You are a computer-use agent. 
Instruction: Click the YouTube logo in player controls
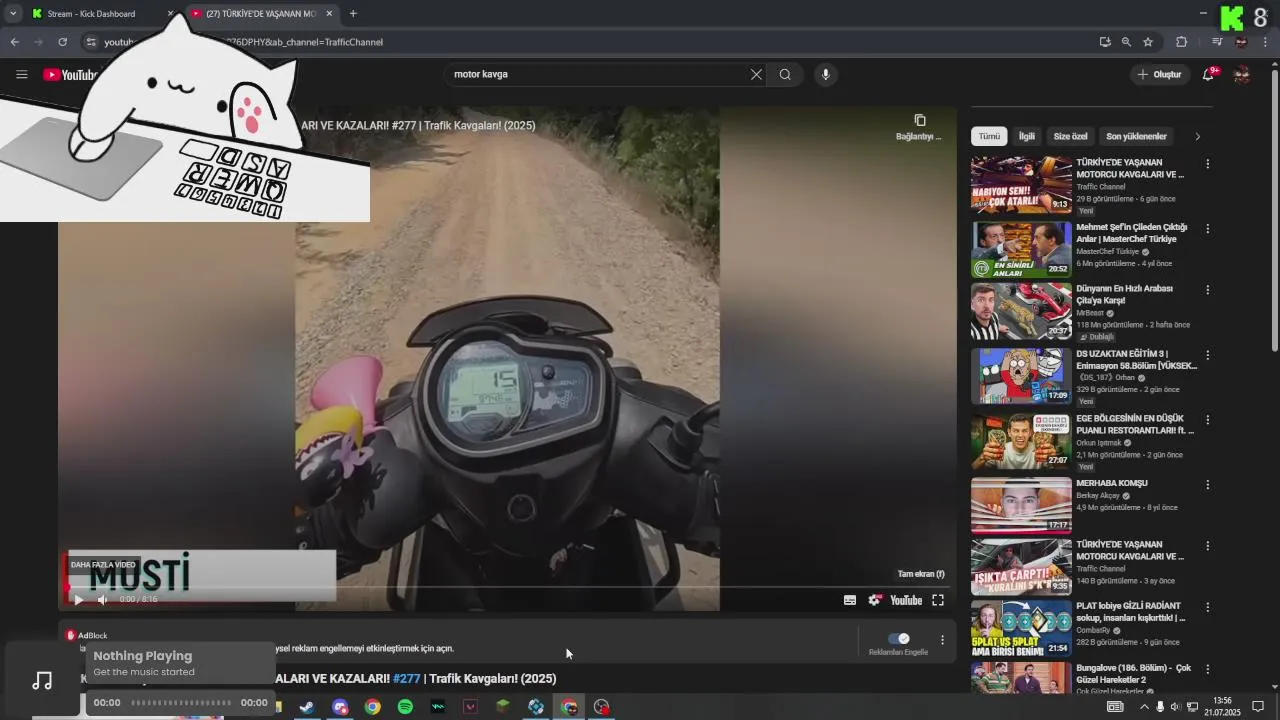(x=906, y=600)
